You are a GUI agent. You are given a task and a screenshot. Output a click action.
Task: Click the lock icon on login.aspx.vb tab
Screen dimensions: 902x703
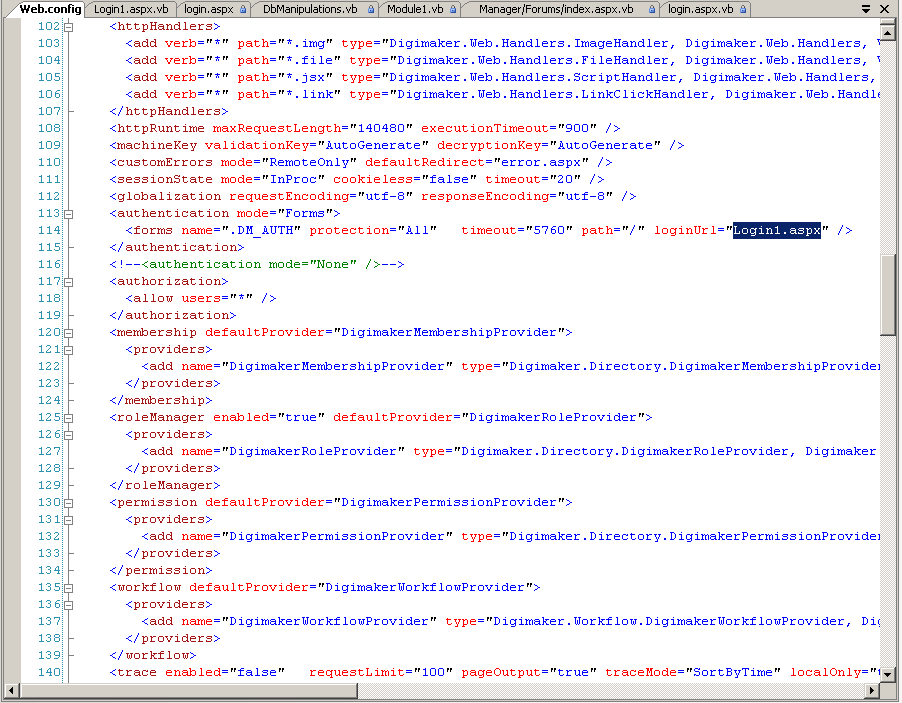click(x=743, y=9)
